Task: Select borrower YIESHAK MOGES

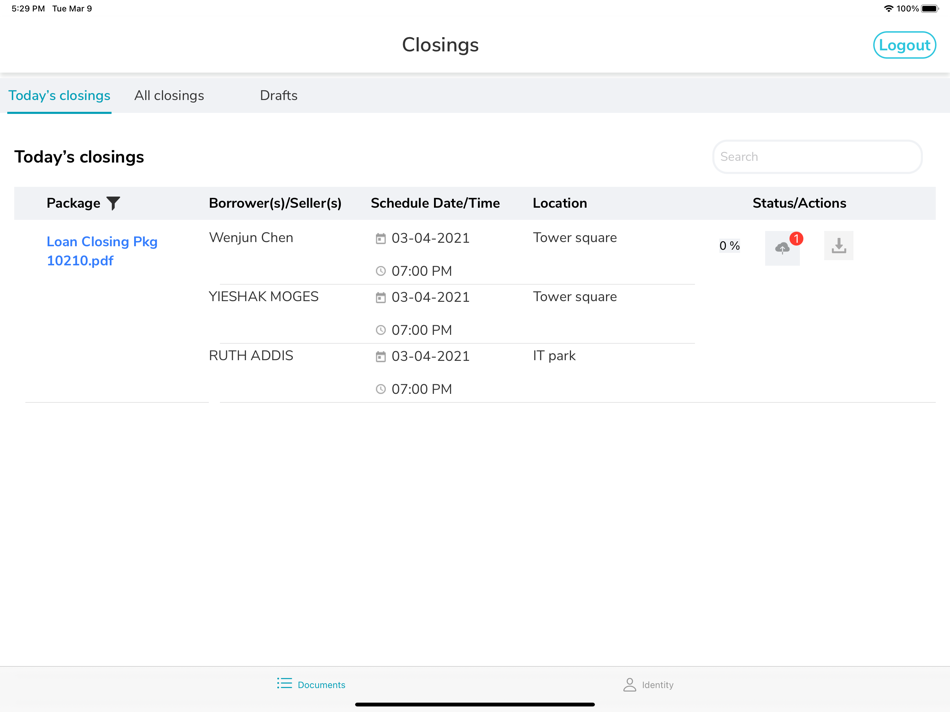Action: tap(264, 296)
